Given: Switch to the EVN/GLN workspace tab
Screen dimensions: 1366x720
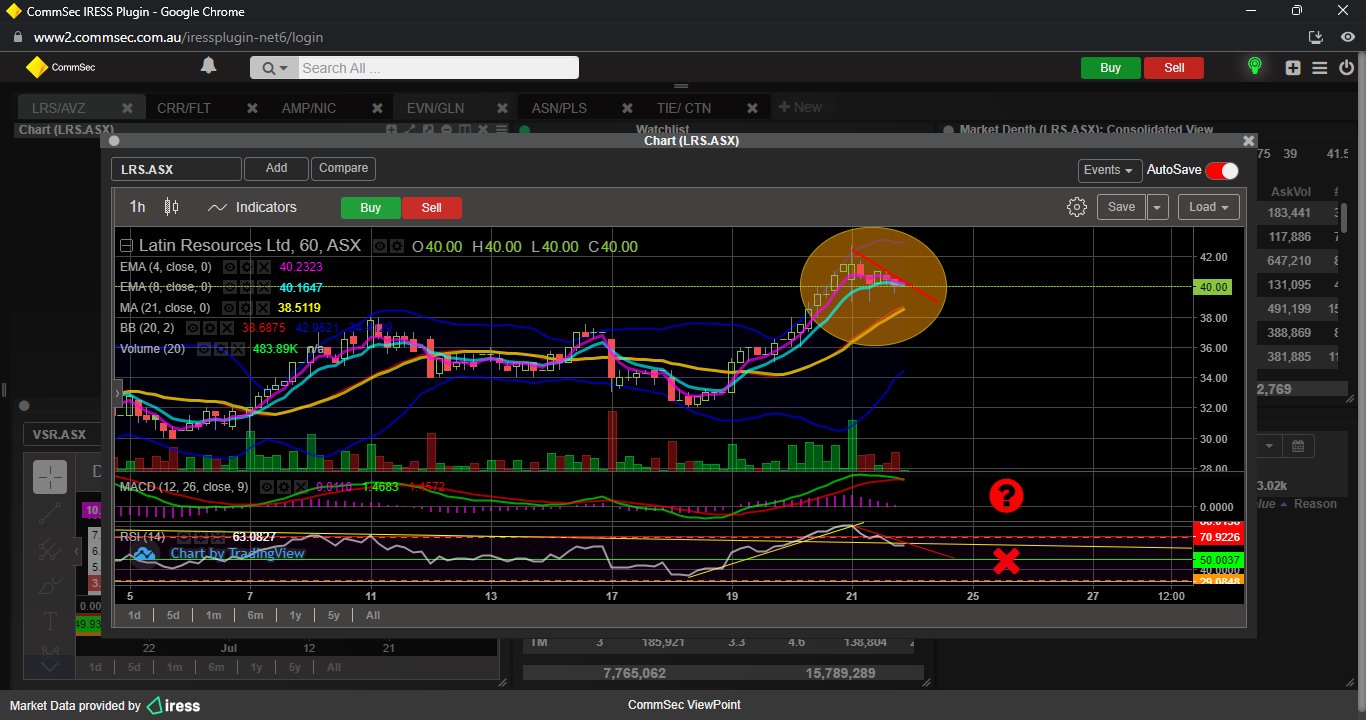Looking at the screenshot, I should tap(435, 108).
